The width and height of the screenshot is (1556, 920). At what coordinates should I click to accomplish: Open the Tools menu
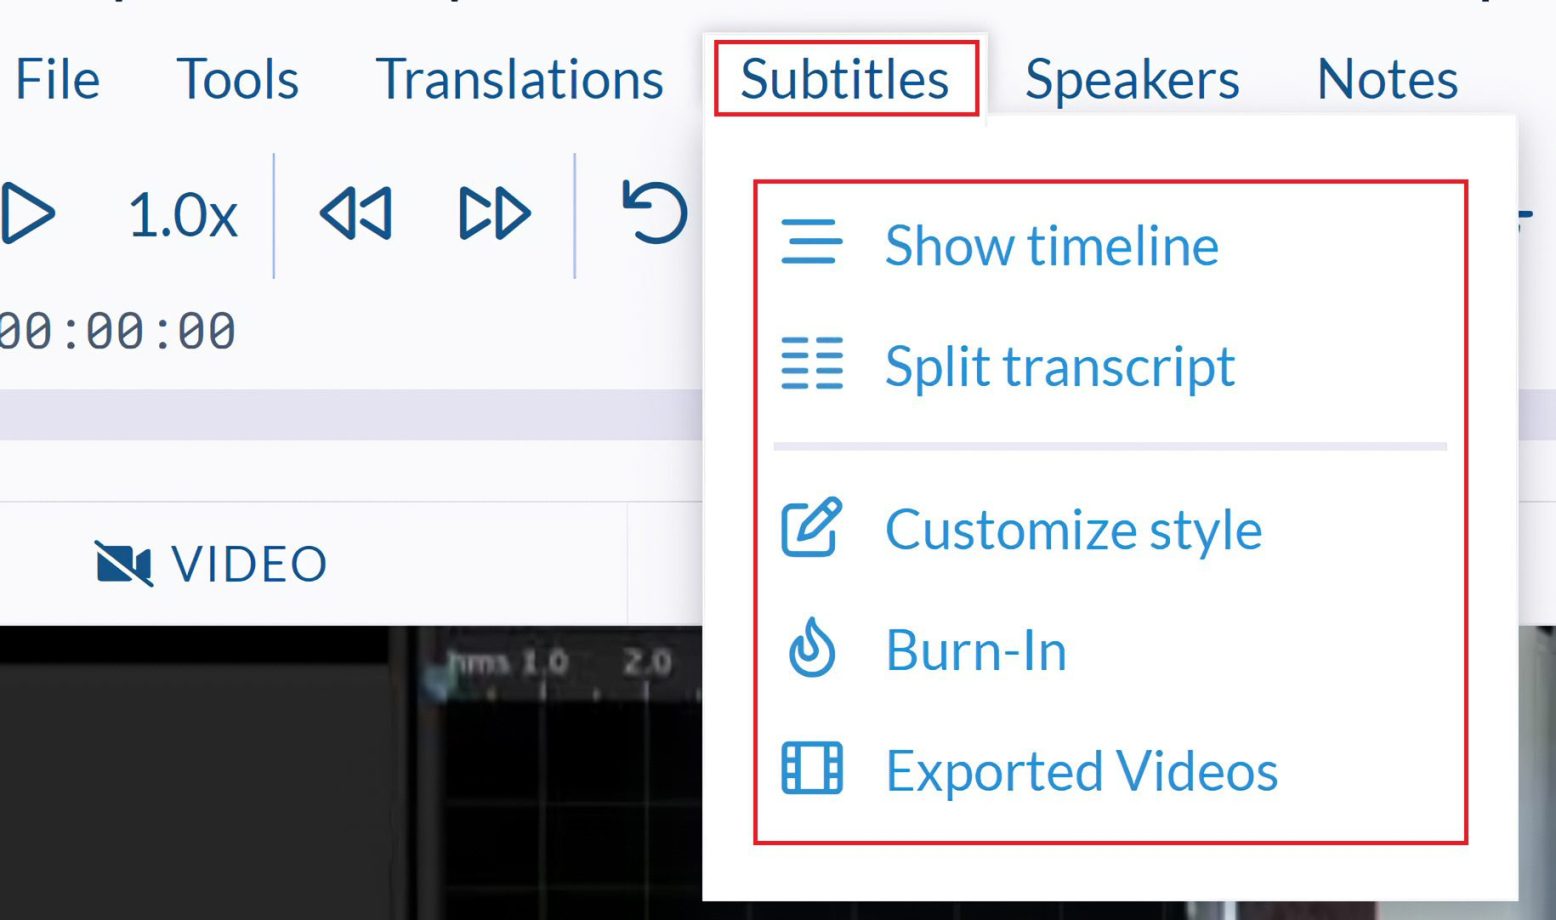[x=238, y=80]
